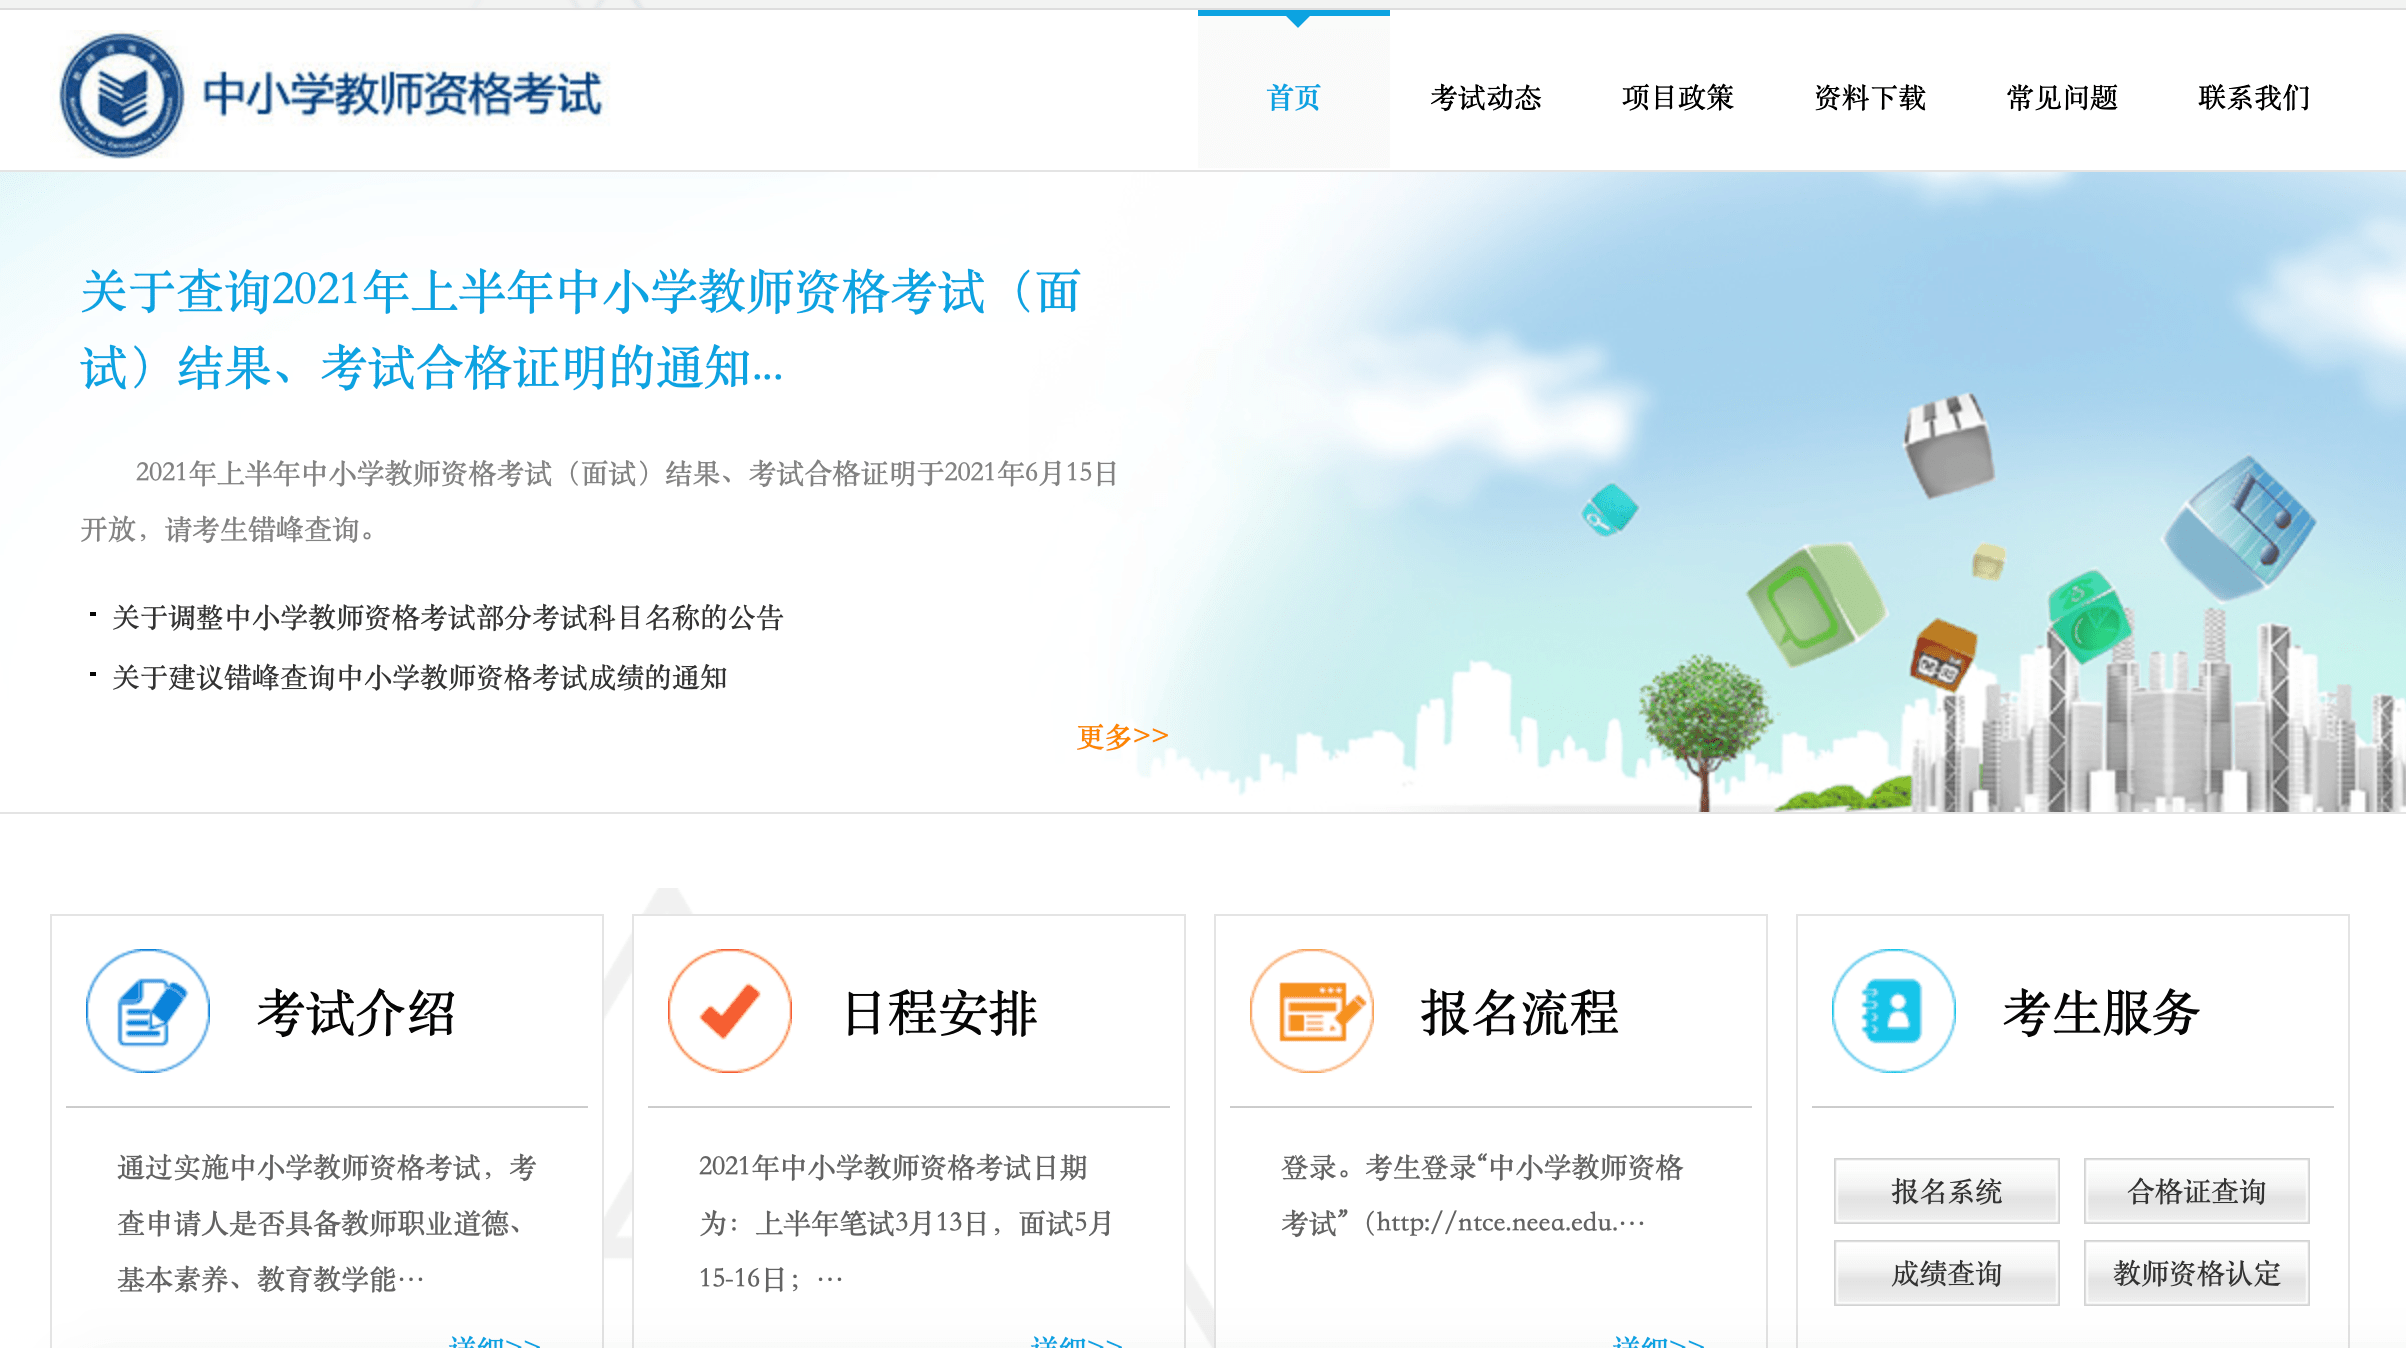The width and height of the screenshot is (2406, 1348).
Task: Click the 中小学教师资格考试 site title
Action: [x=402, y=95]
